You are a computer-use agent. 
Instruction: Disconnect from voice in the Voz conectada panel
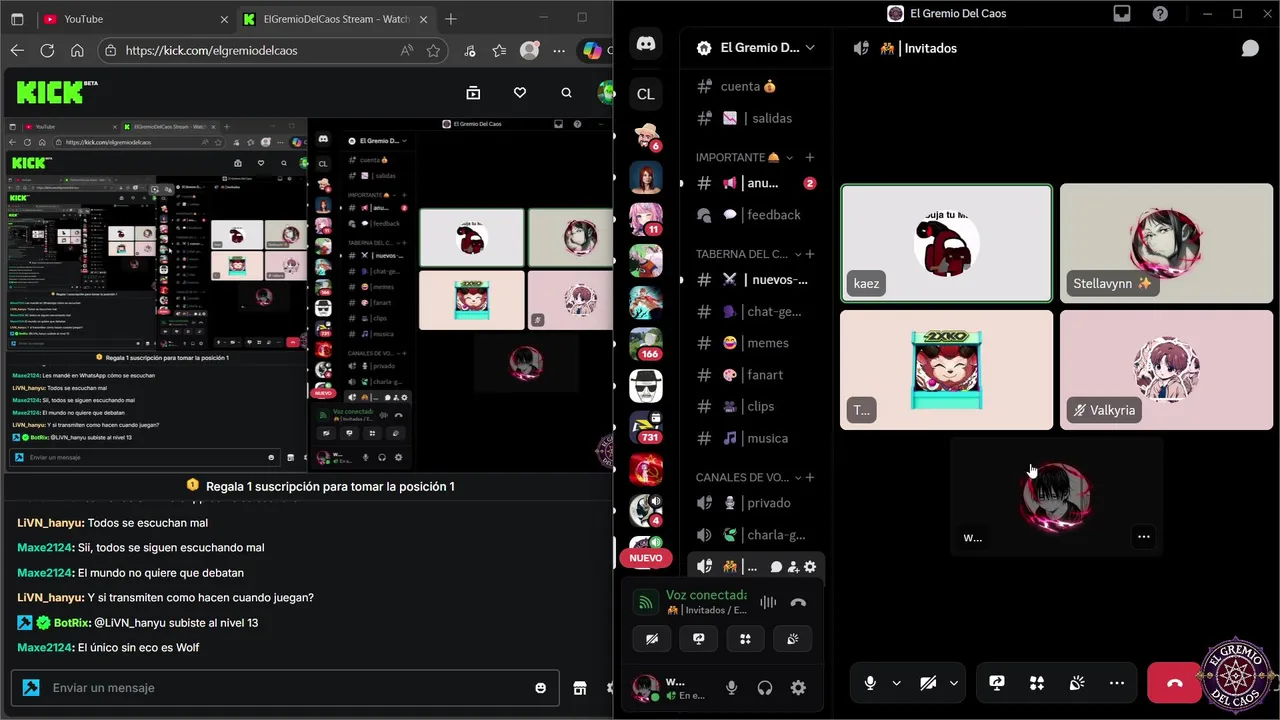click(x=798, y=602)
